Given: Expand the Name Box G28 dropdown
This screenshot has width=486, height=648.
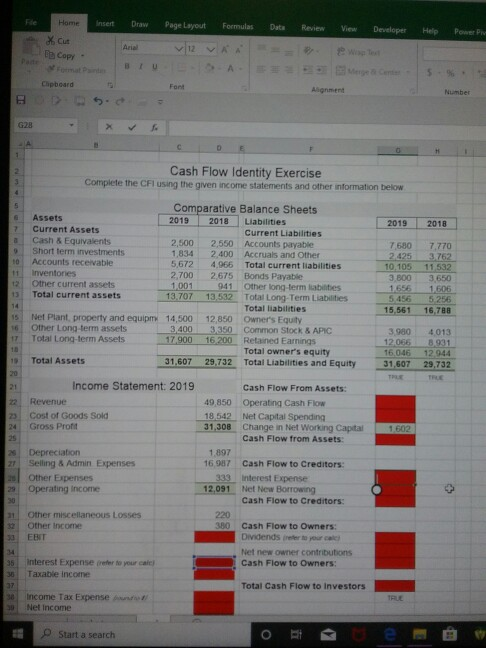Looking at the screenshot, I should point(71,125).
